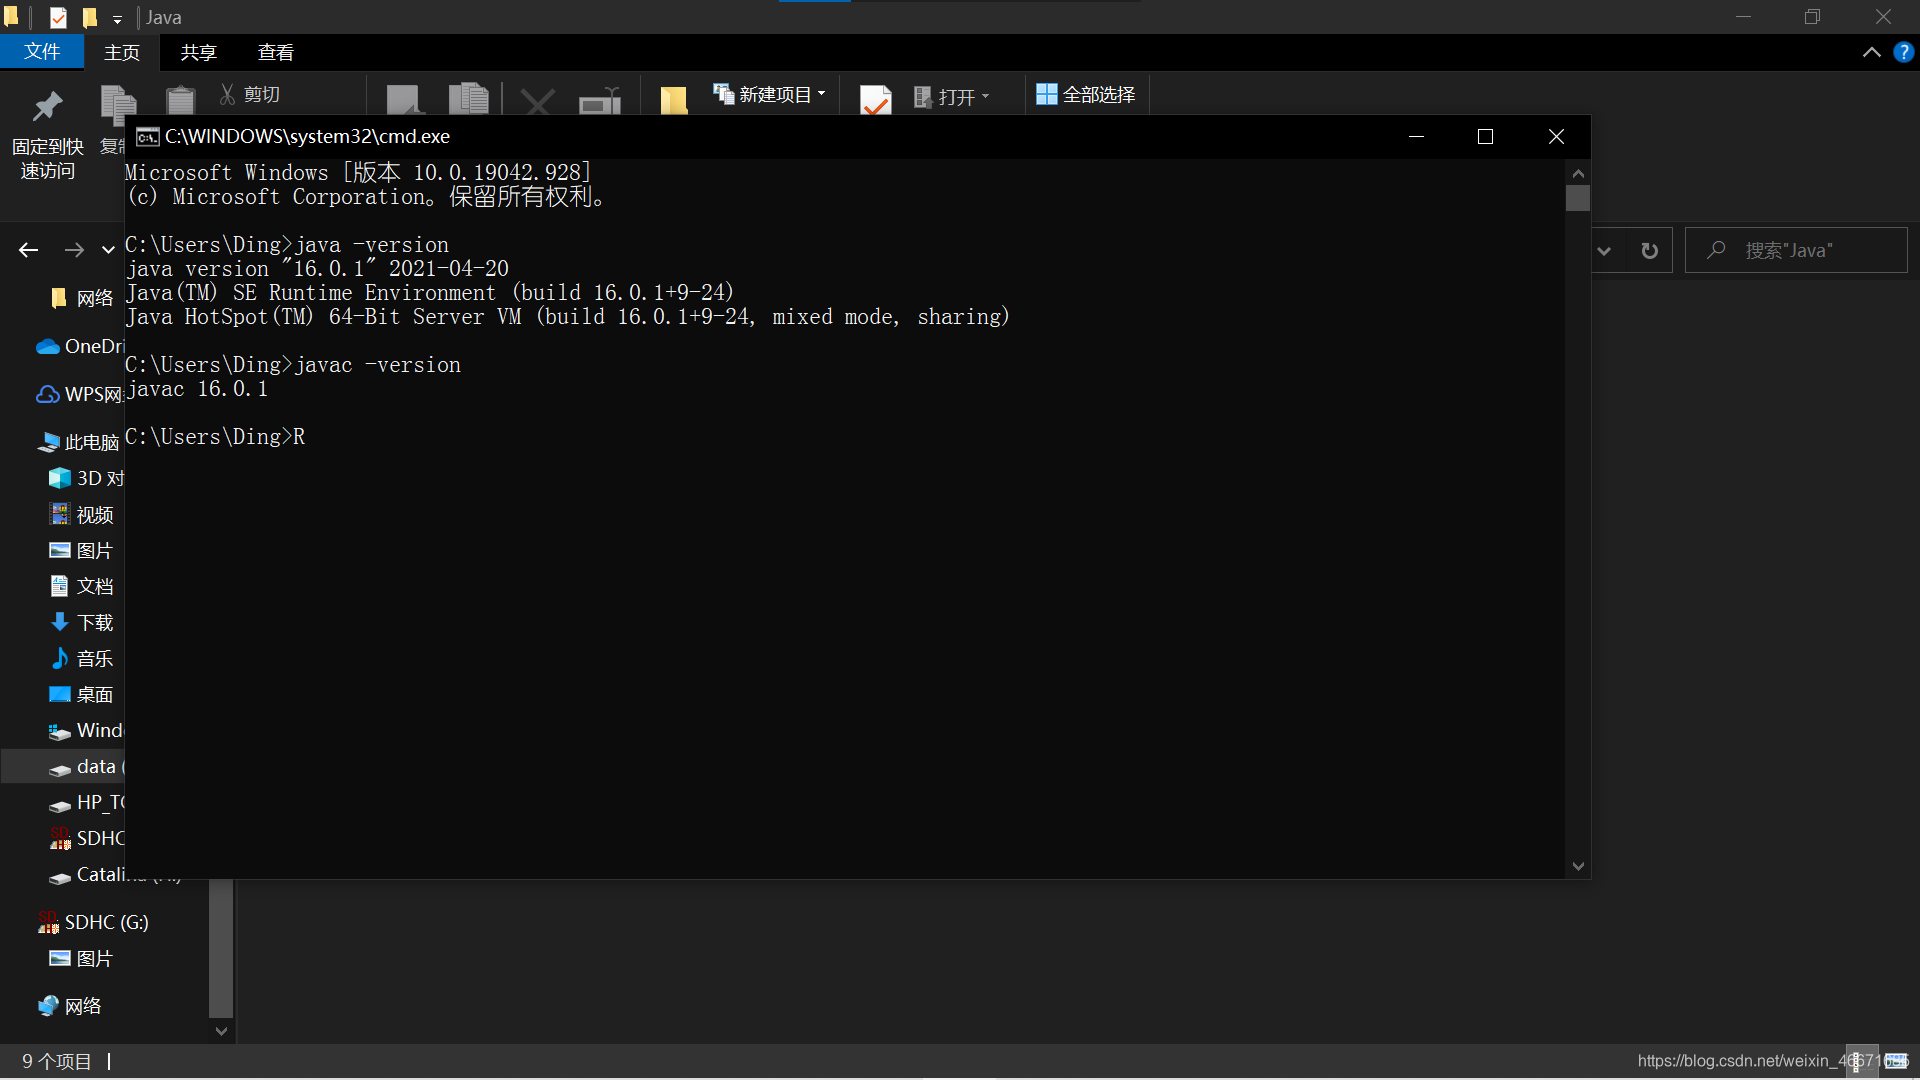Select 视频 folder in sidebar
The width and height of the screenshot is (1920, 1080).
pyautogui.click(x=82, y=515)
